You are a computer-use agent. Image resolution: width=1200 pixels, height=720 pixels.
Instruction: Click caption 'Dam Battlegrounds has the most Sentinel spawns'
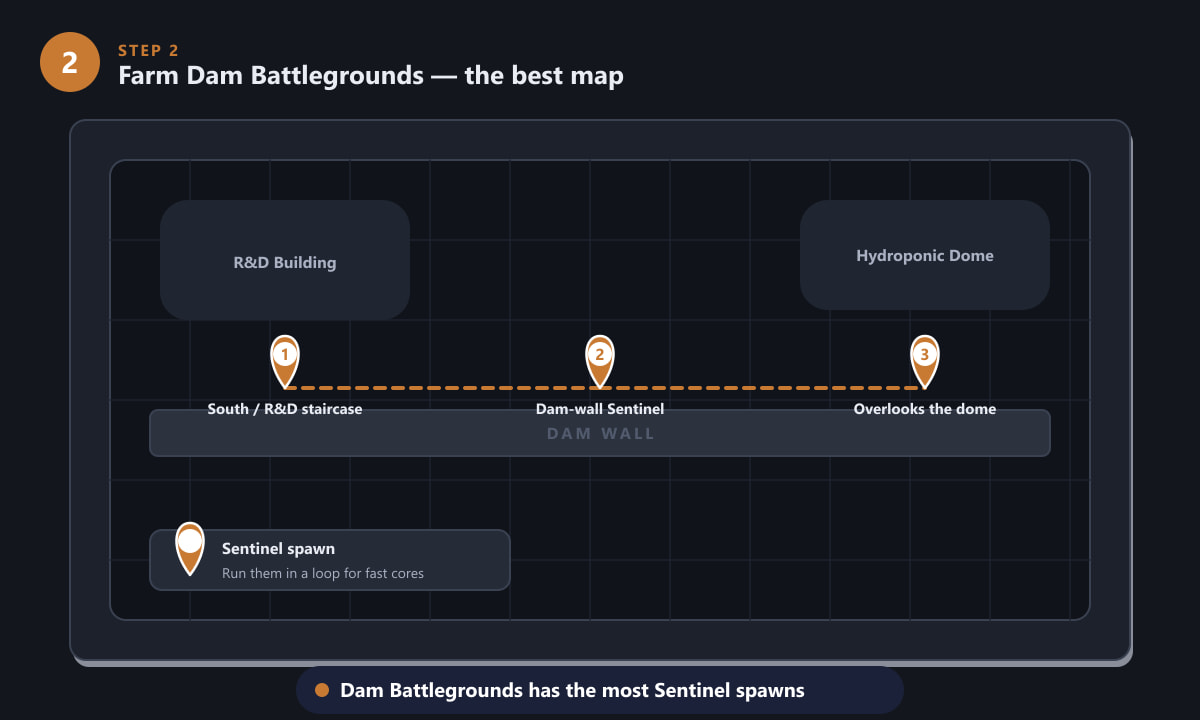point(572,690)
